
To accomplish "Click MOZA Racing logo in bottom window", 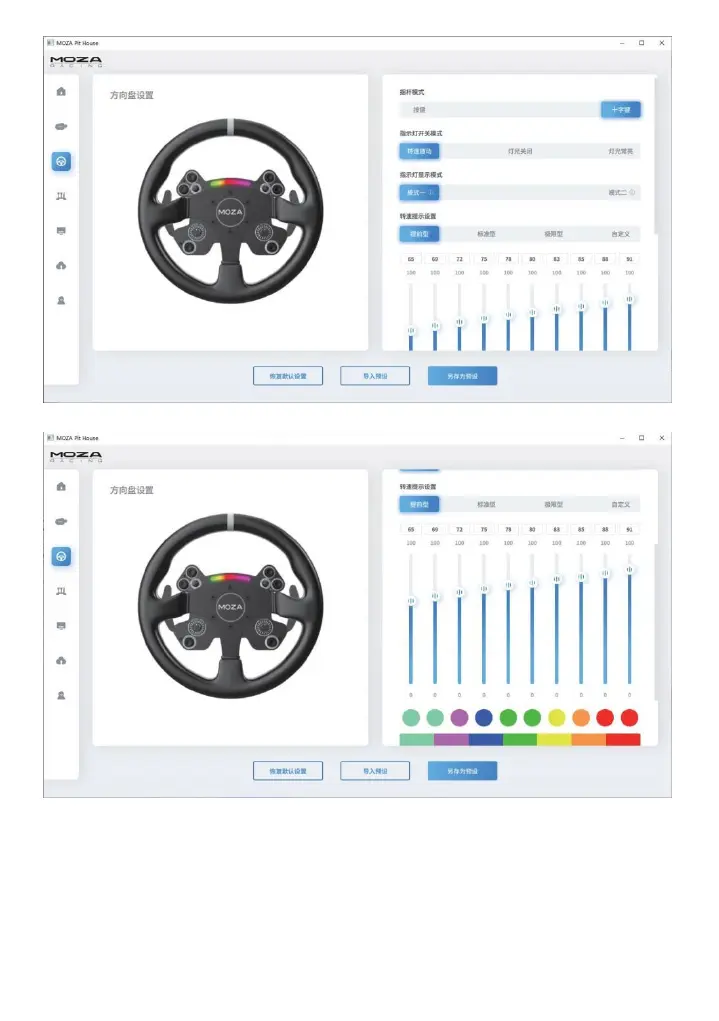I will pyautogui.click(x=76, y=456).
